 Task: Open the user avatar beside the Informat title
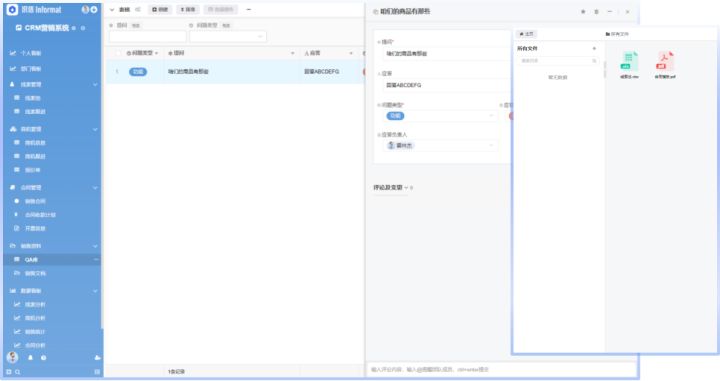[85, 9]
